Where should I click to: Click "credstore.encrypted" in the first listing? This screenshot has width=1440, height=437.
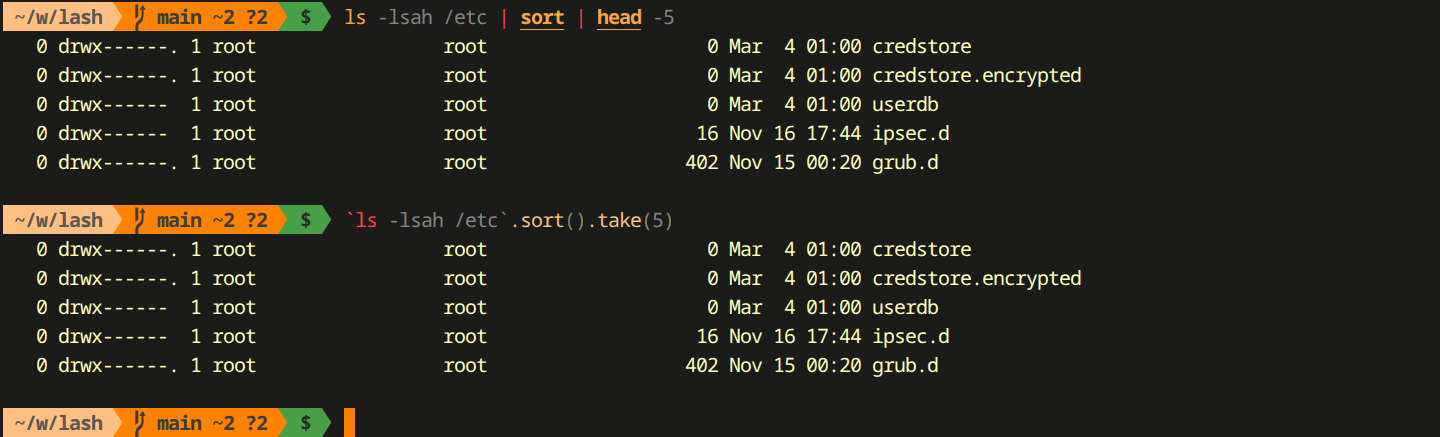976,75
